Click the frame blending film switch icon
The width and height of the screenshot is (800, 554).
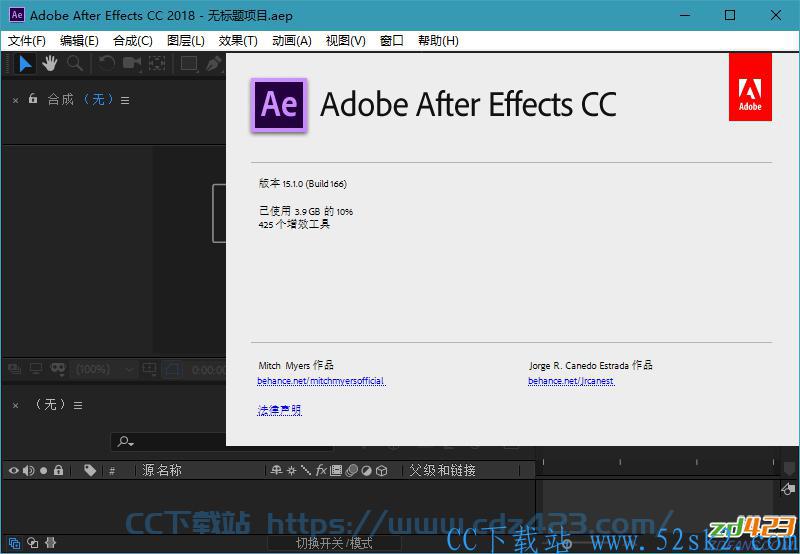[x=336, y=470]
